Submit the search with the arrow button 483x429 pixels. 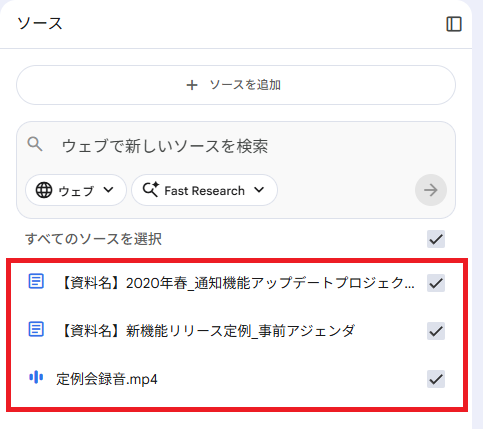431,190
